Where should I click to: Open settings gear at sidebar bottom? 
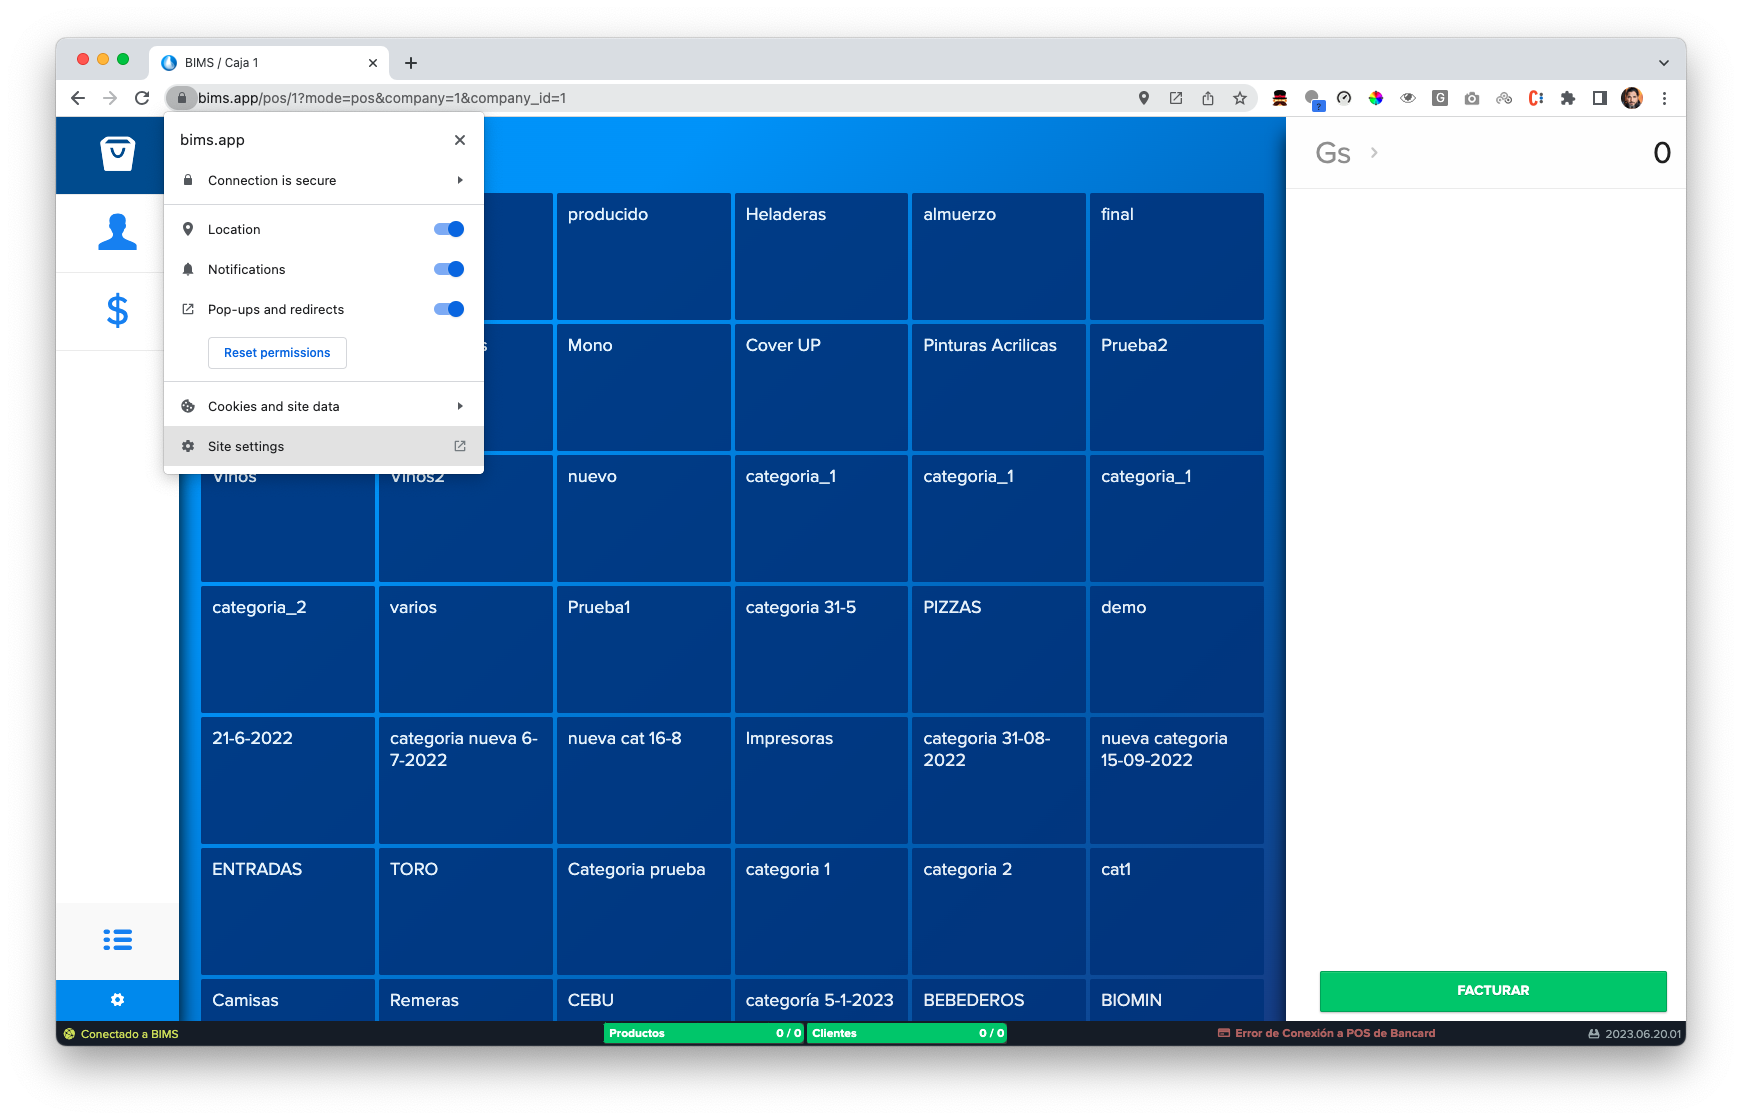pos(117,1000)
